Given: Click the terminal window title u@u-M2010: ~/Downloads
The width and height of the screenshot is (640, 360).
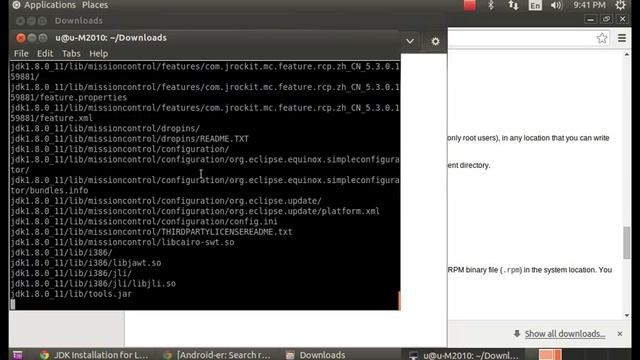Looking at the screenshot, I should [111, 38].
